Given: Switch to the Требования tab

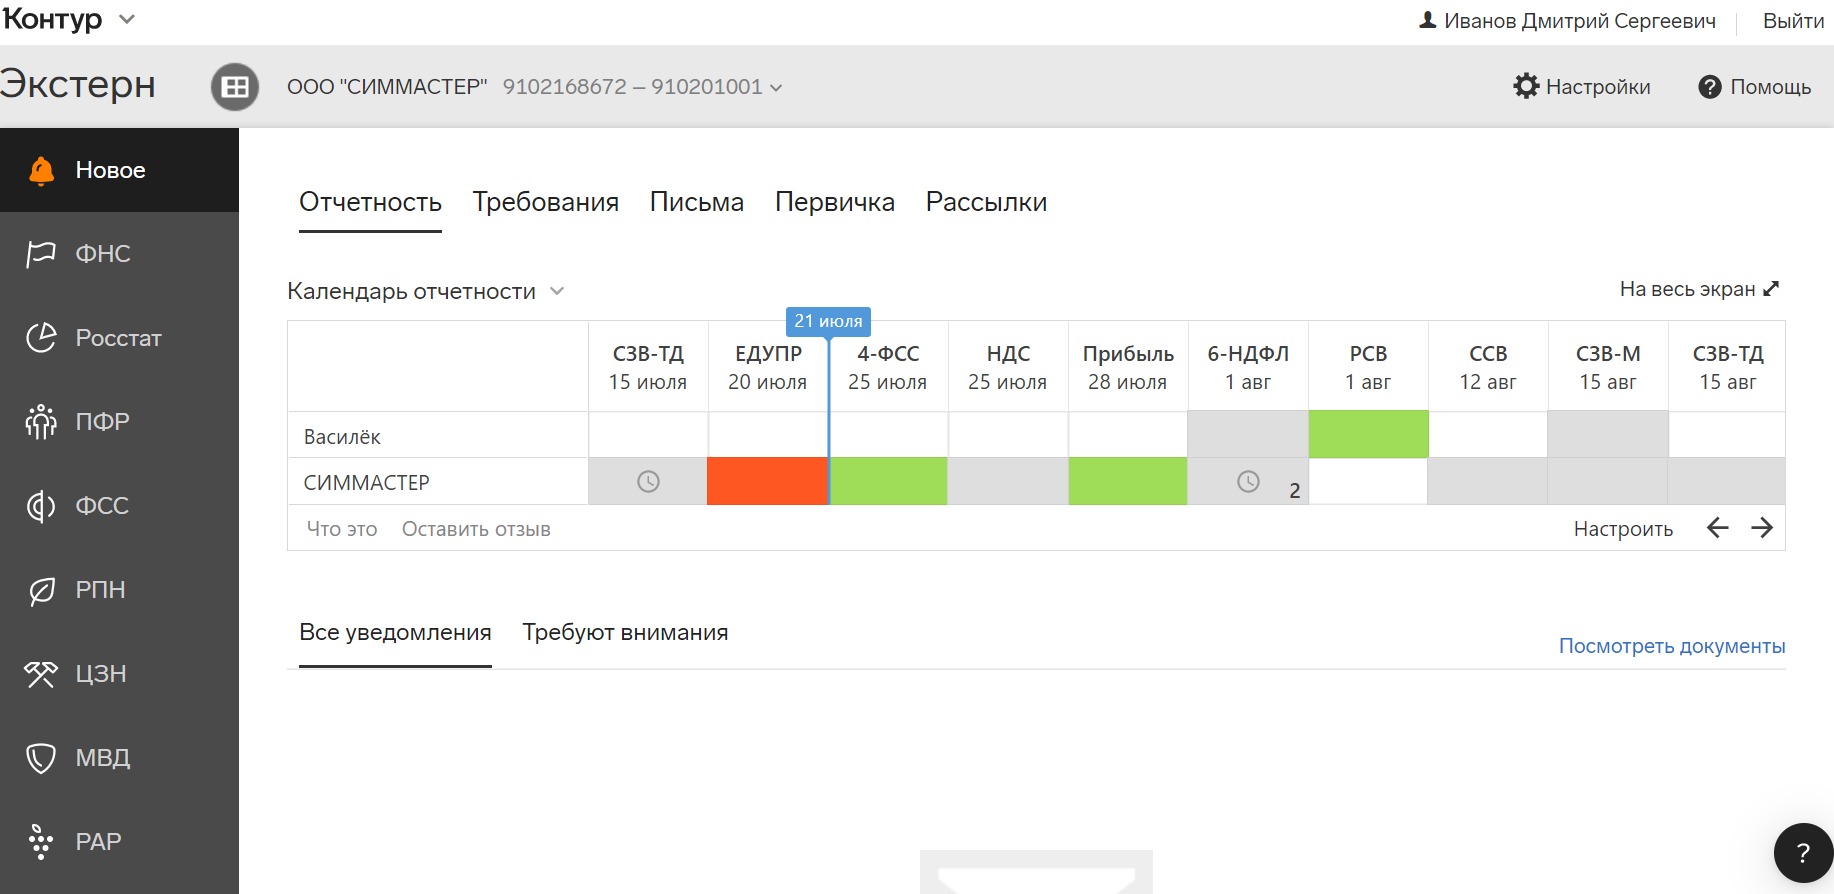Looking at the screenshot, I should 545,202.
